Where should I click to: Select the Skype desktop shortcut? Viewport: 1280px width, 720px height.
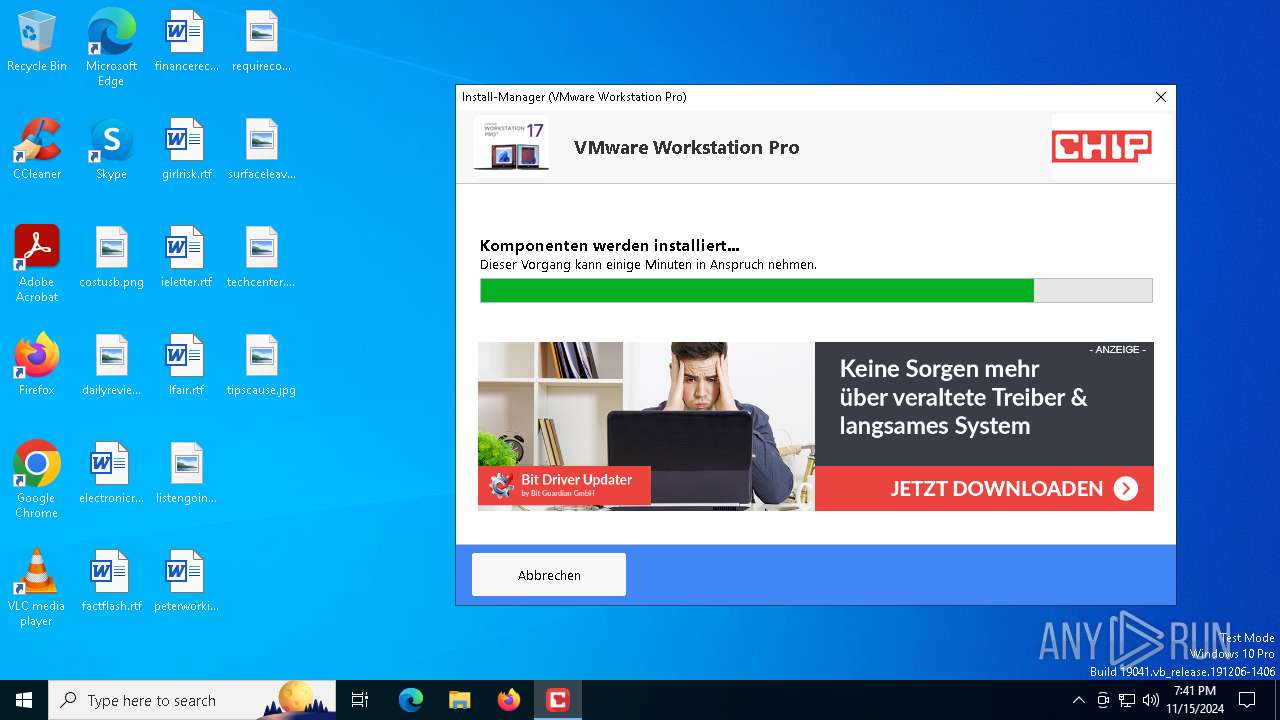click(111, 150)
